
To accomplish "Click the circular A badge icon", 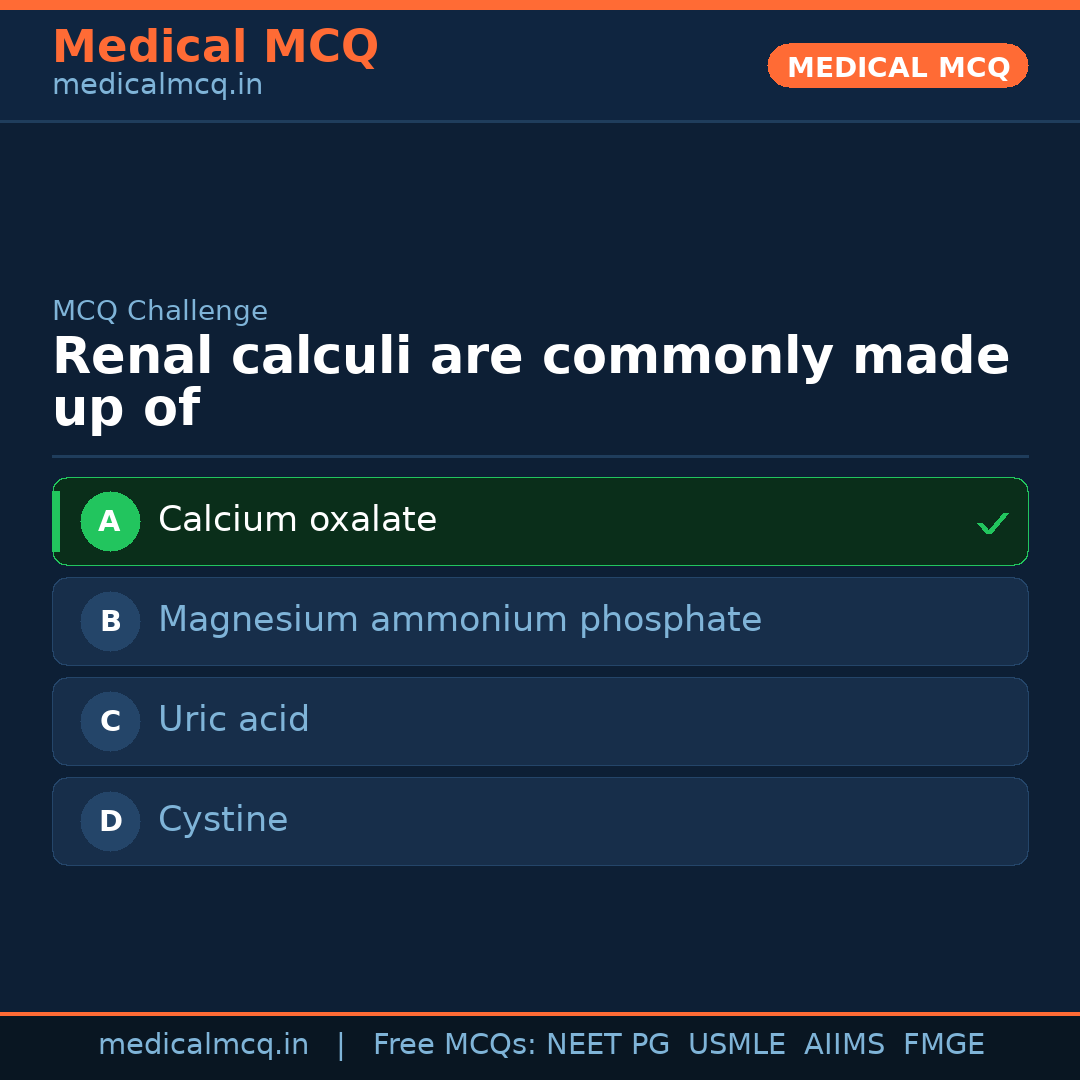I will 110,521.
